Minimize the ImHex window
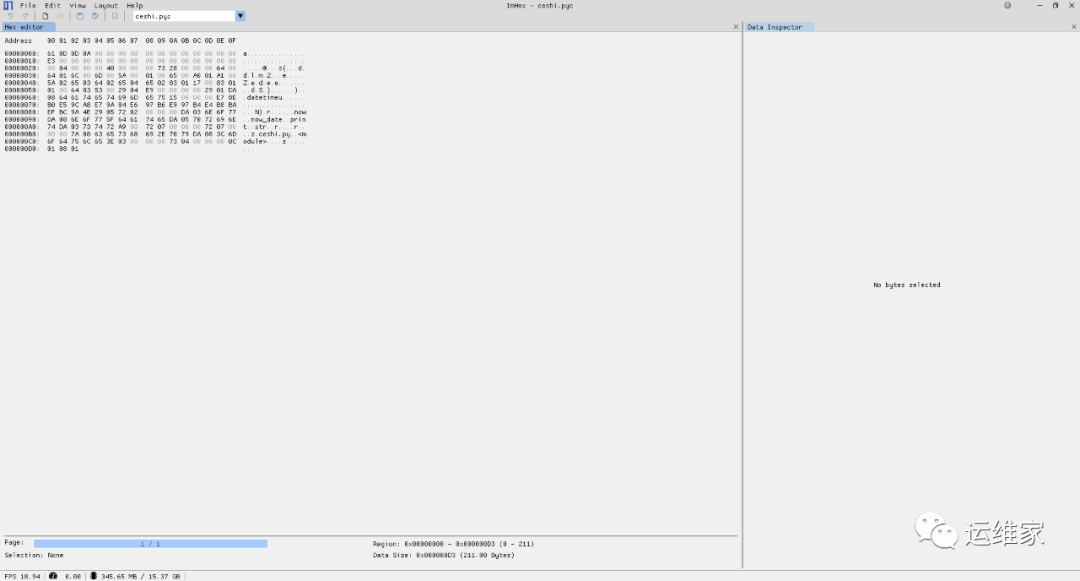Image resolution: width=1080 pixels, height=581 pixels. coord(1039,6)
